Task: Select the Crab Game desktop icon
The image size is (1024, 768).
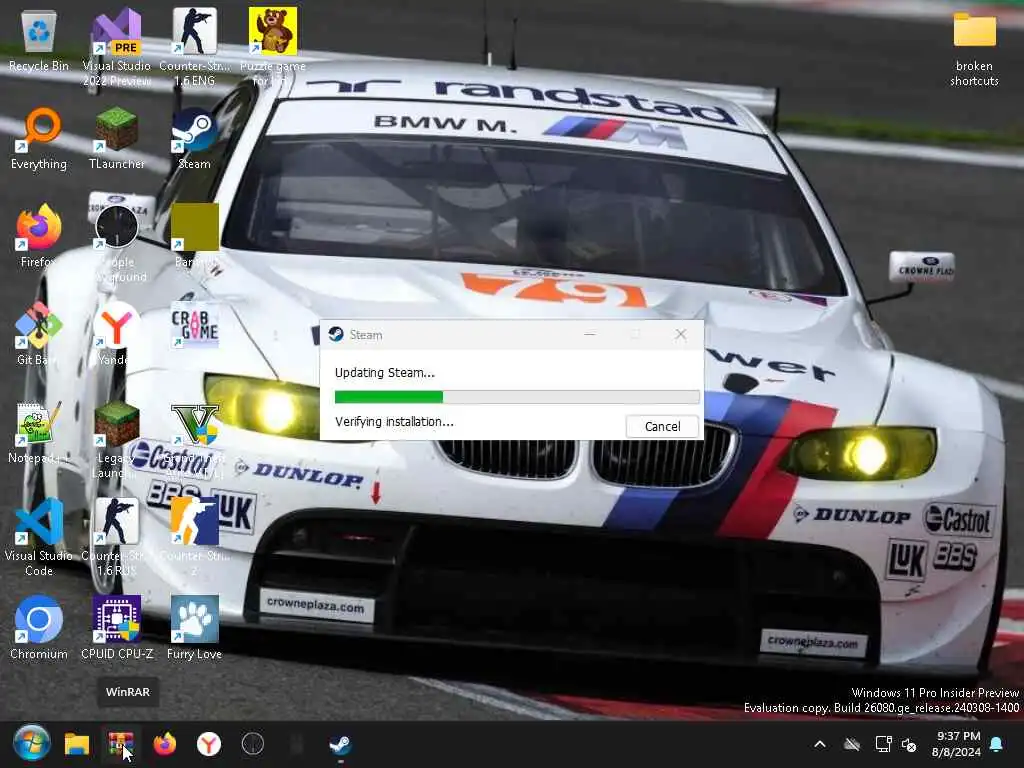Action: [195, 325]
